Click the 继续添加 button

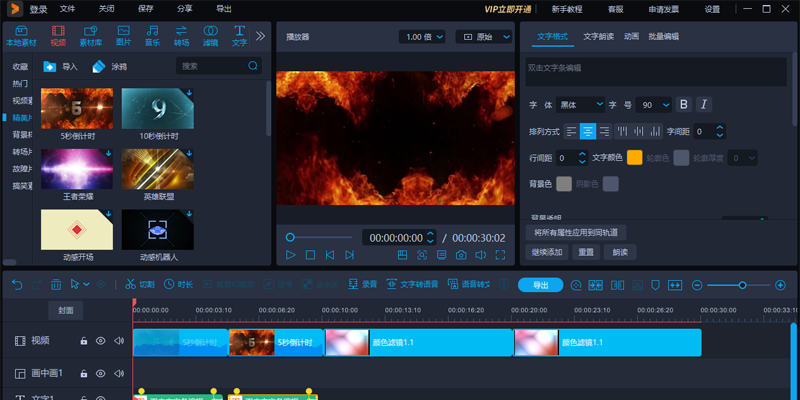point(547,252)
